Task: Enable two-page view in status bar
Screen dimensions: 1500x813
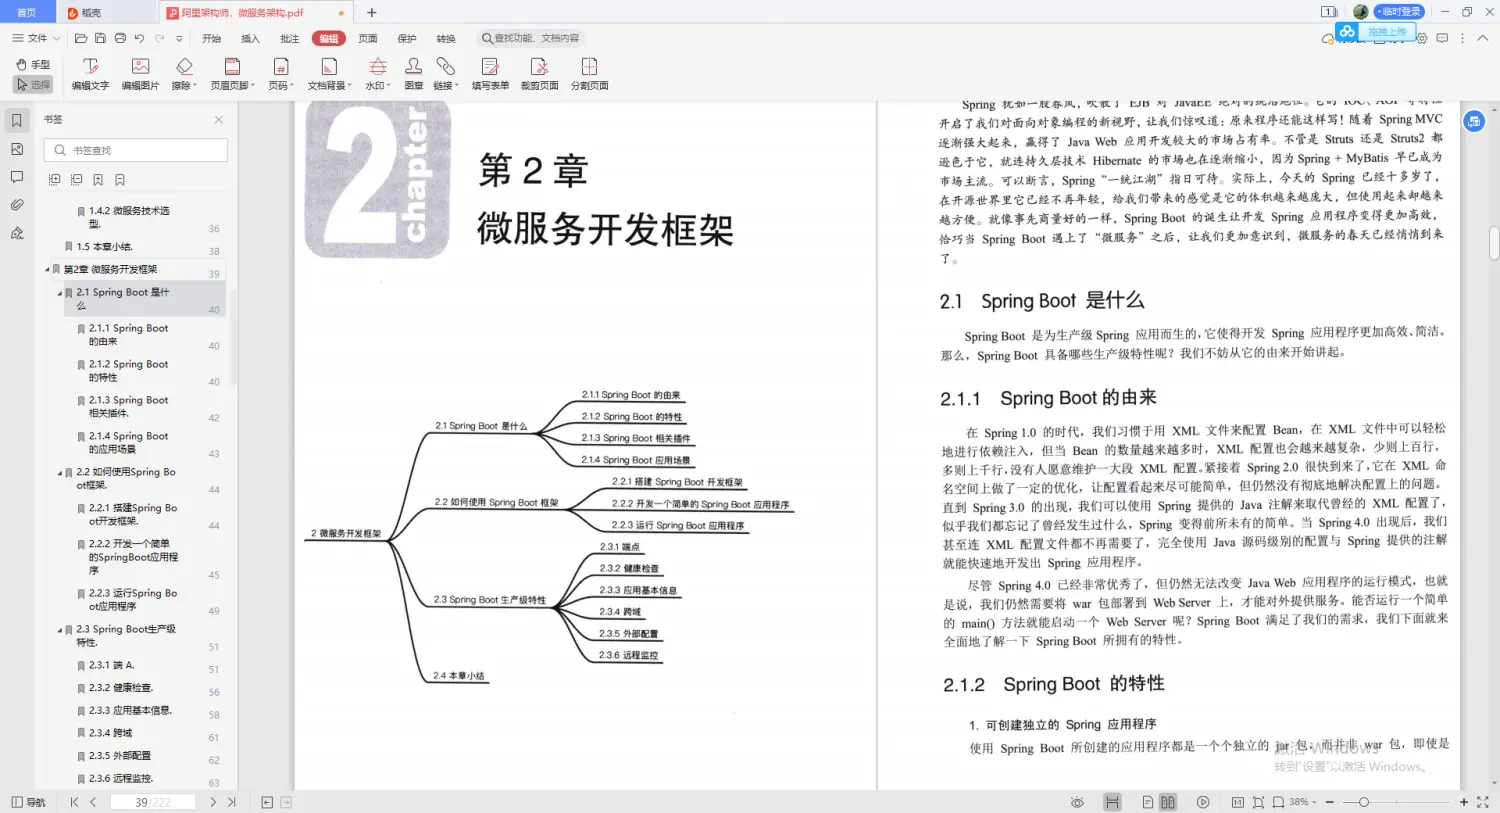Action: 1167,802
